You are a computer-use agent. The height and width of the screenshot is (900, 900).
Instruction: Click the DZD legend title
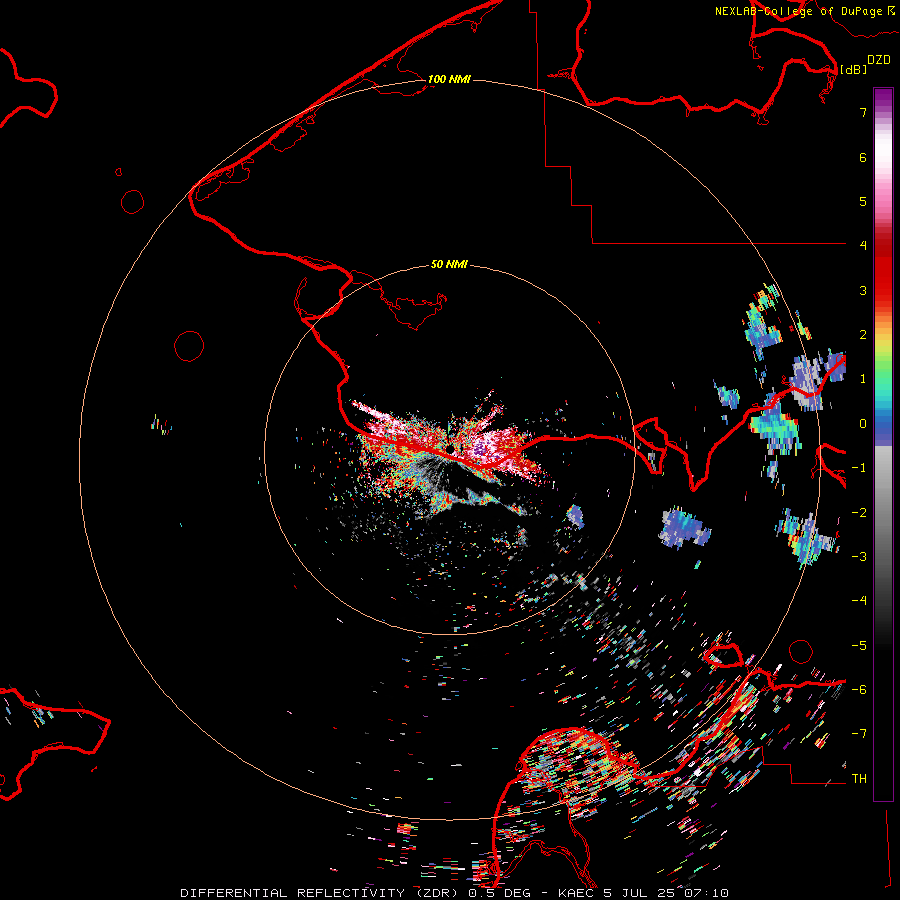pyautogui.click(x=879, y=60)
